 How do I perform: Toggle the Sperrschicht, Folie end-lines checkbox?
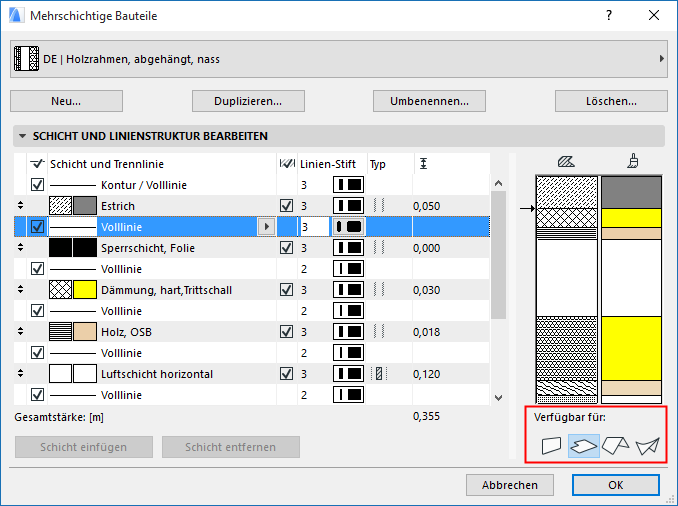[x=287, y=248]
